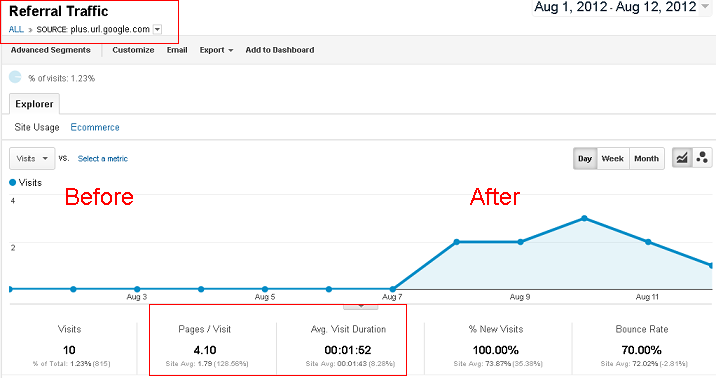Click the Select a metric link
716x378 pixels.
103,158
